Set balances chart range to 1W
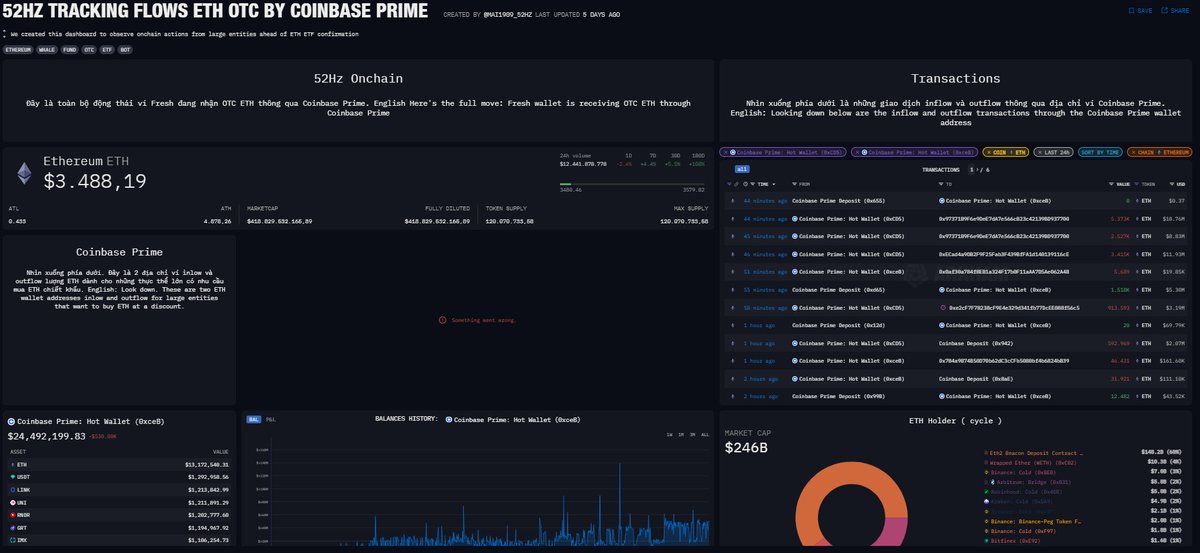 coord(669,435)
